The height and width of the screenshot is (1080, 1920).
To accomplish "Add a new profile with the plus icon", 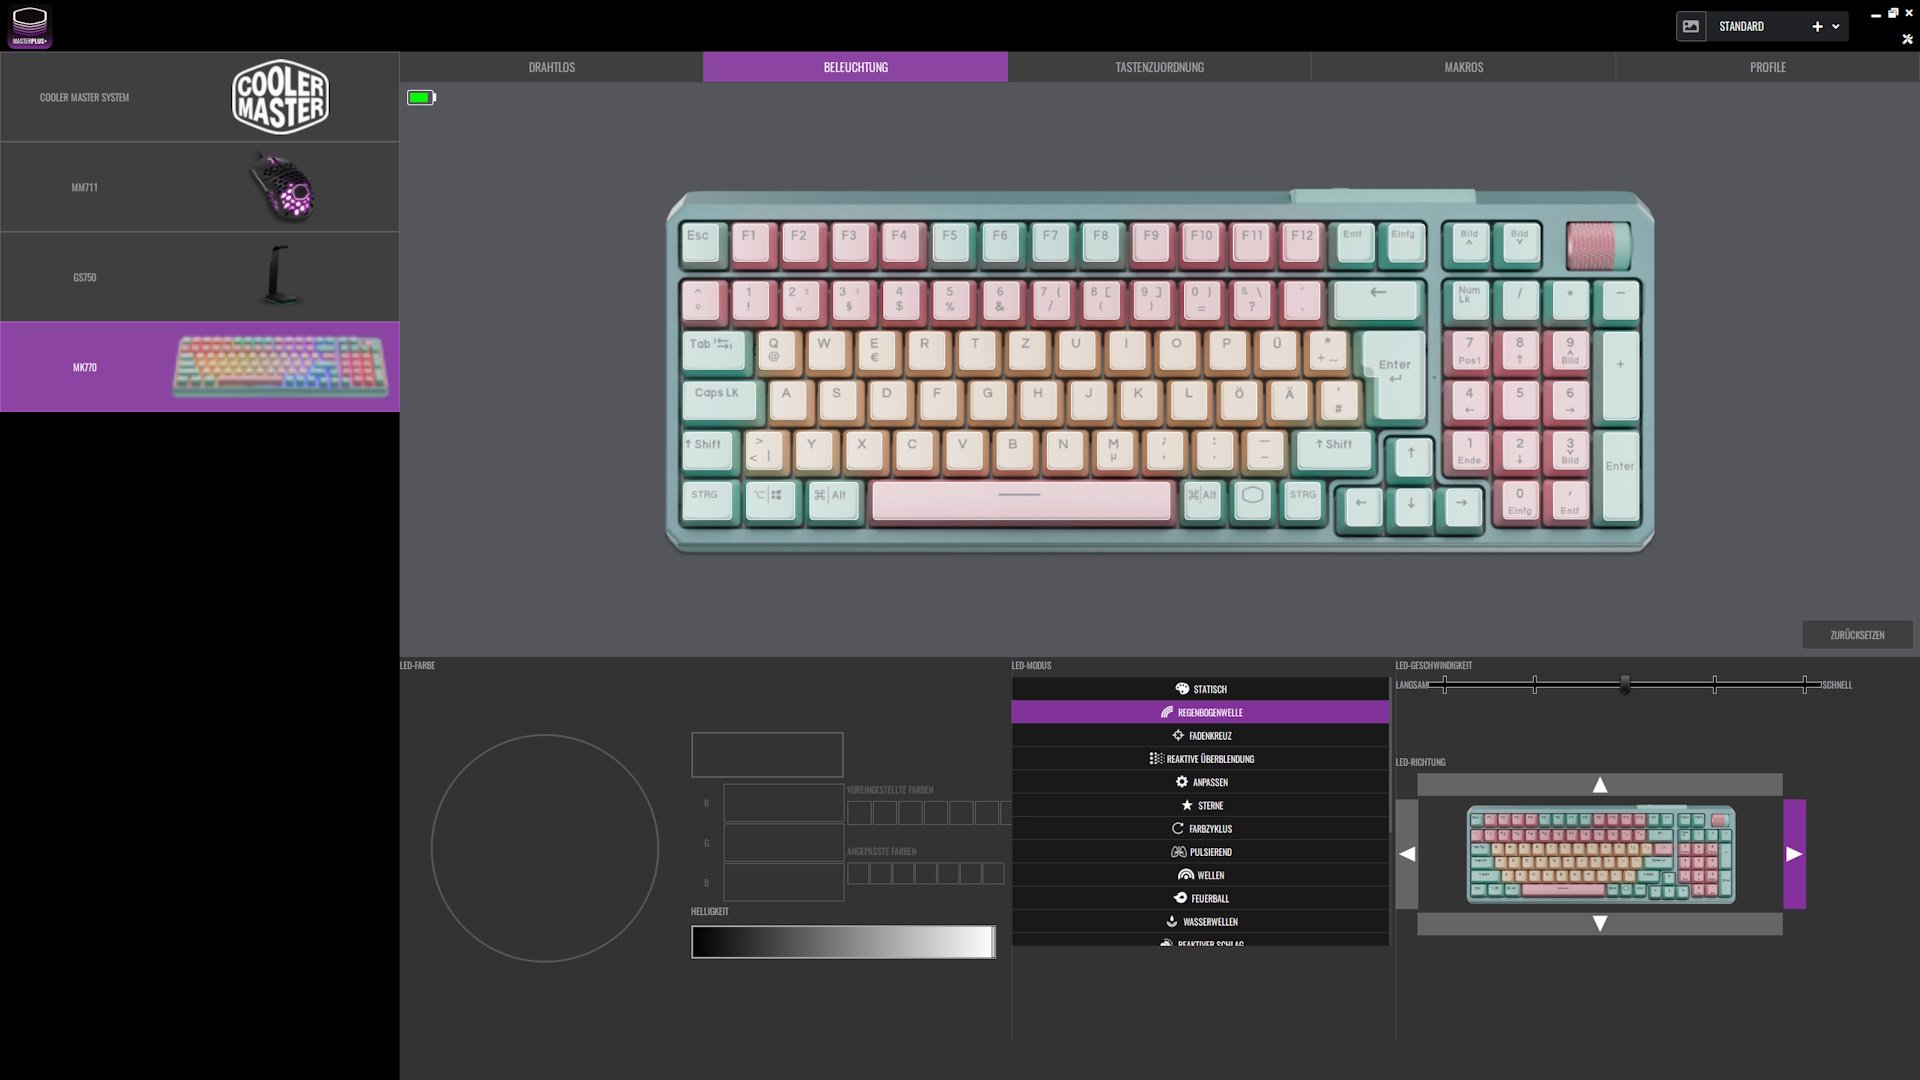I will pos(1817,27).
